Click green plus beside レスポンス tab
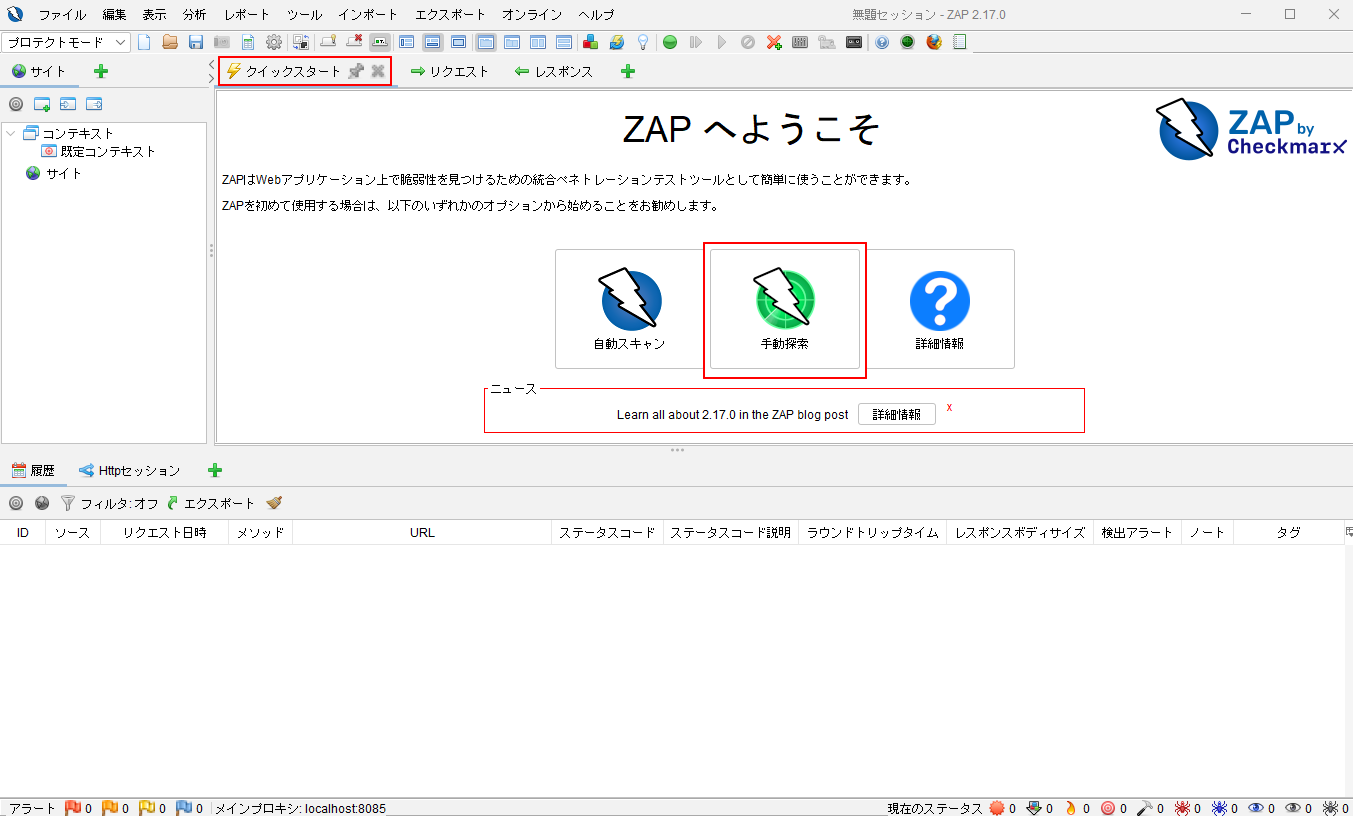Viewport: 1353px width, 817px height. pos(627,71)
